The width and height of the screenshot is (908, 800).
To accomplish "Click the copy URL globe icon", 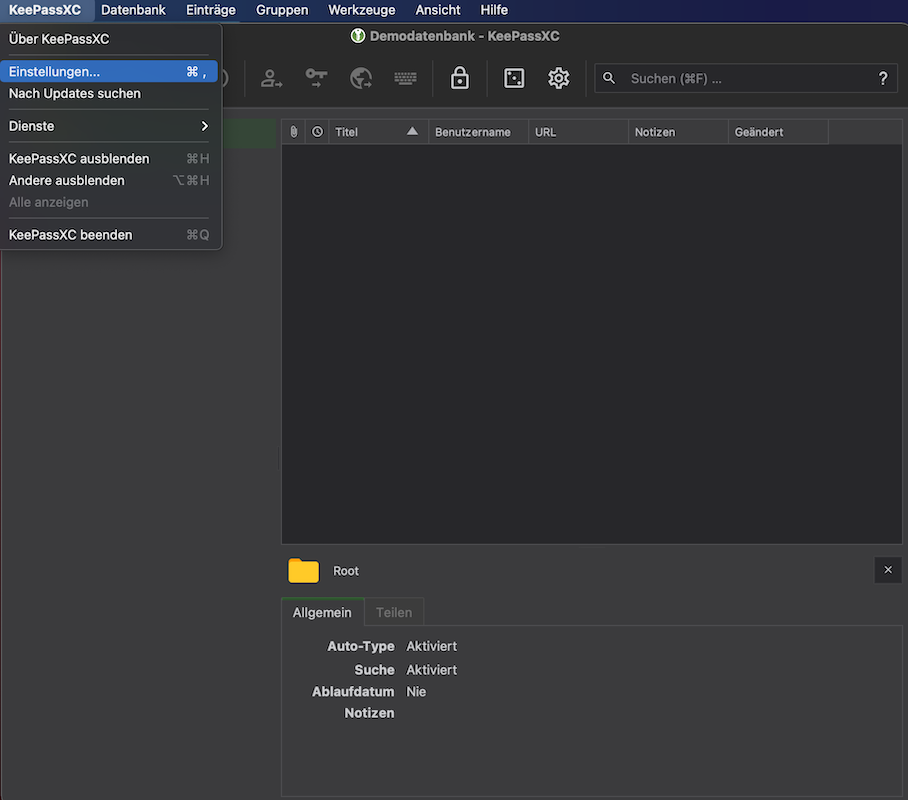I will click(x=361, y=78).
